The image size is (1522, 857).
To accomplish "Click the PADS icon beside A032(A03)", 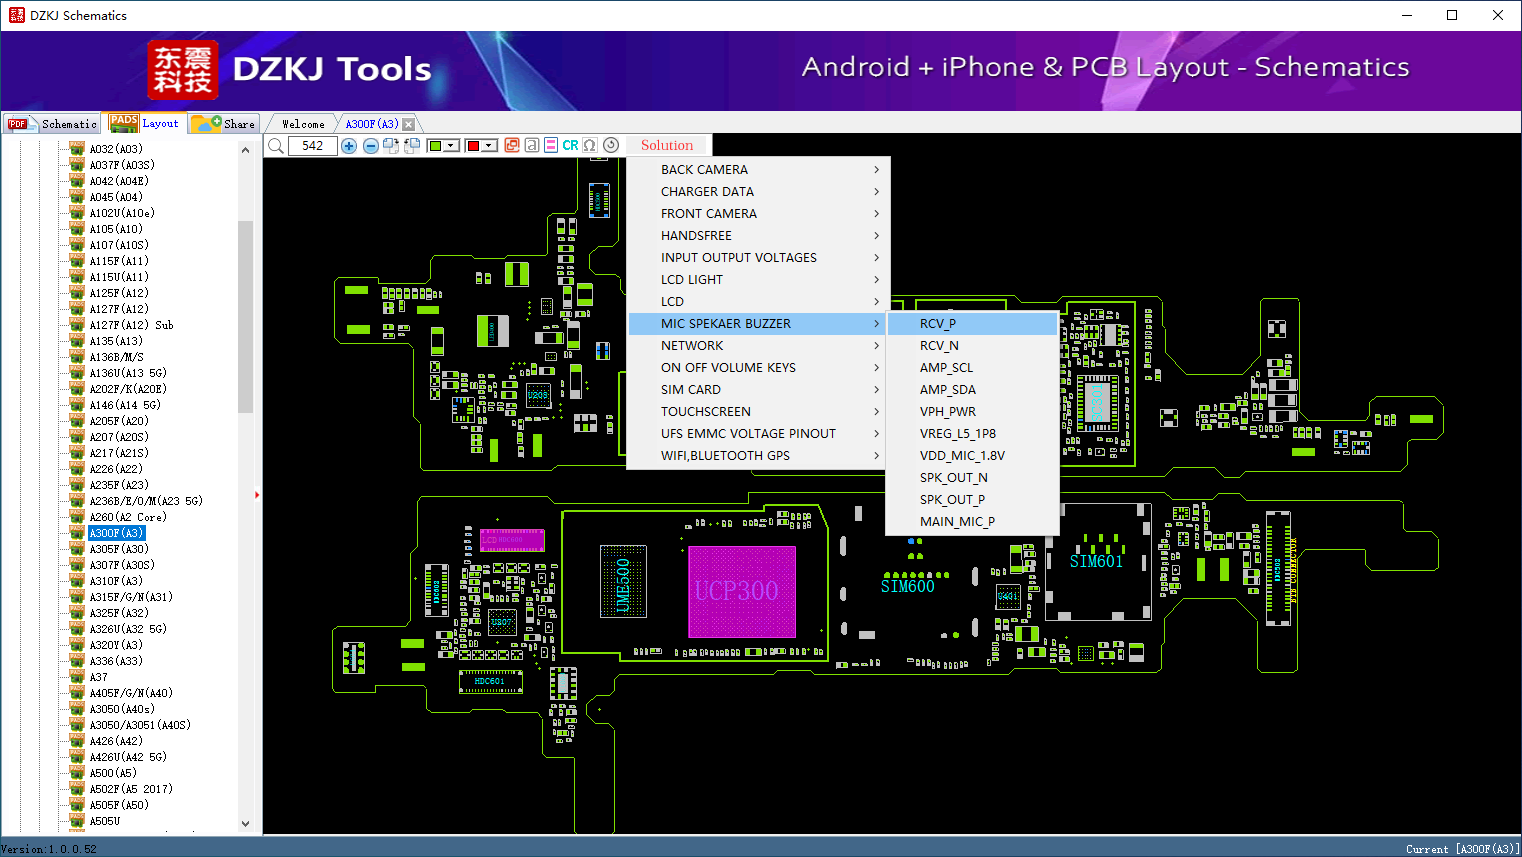I will click(x=77, y=149).
